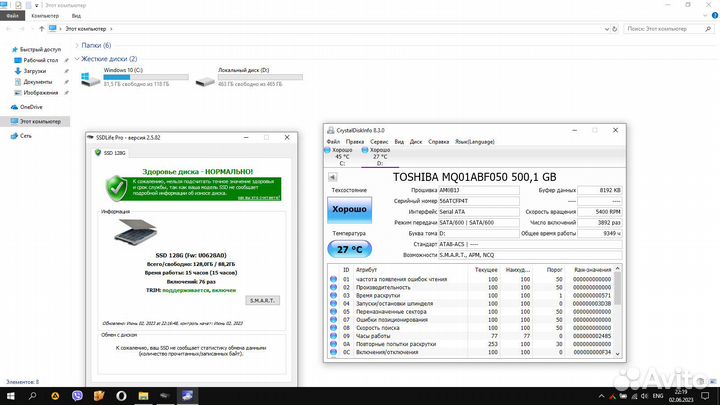Click the 27 °C temperature button
720x405 pixels.
349,249
